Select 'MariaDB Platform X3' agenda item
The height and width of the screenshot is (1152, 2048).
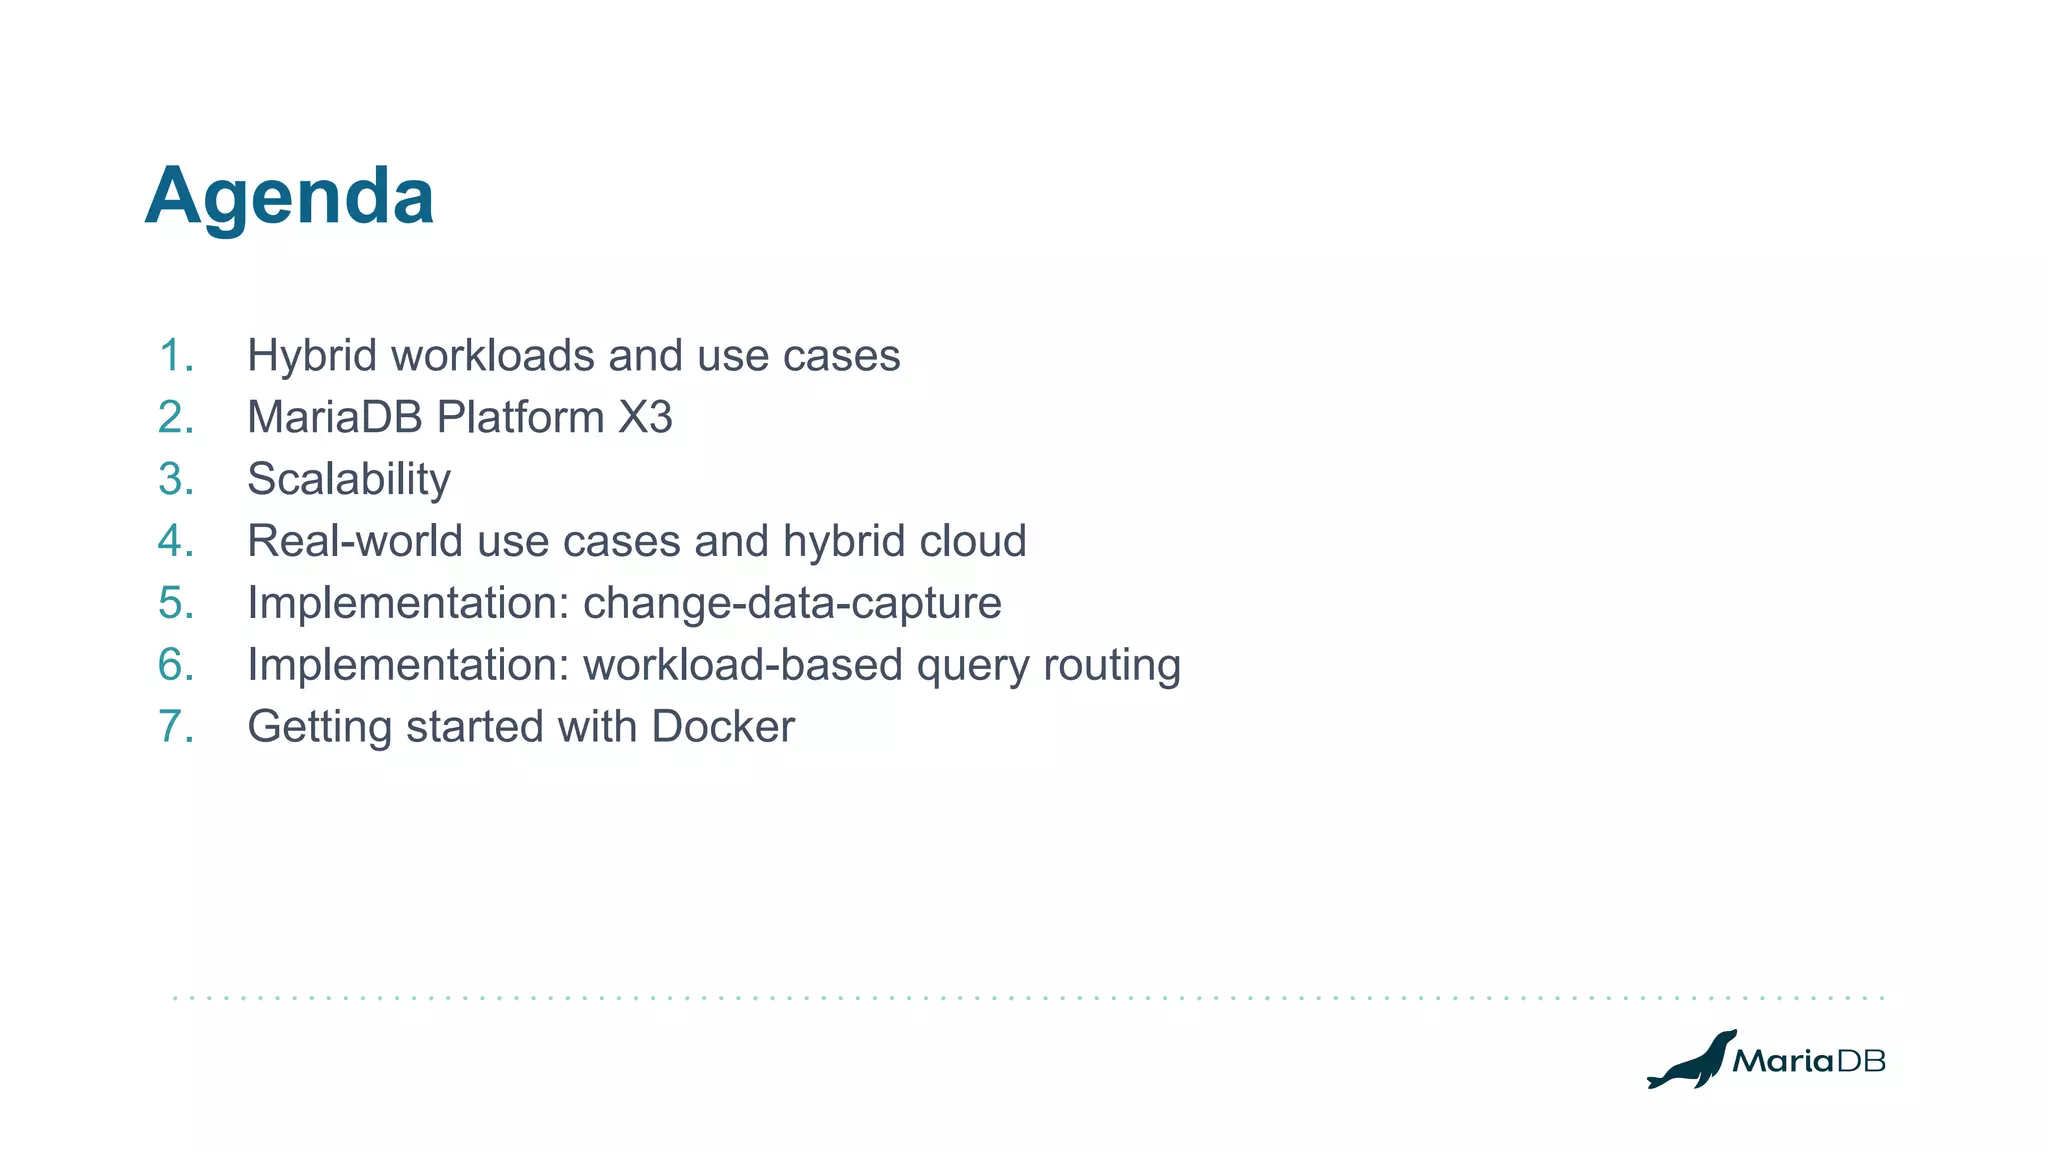coord(459,418)
